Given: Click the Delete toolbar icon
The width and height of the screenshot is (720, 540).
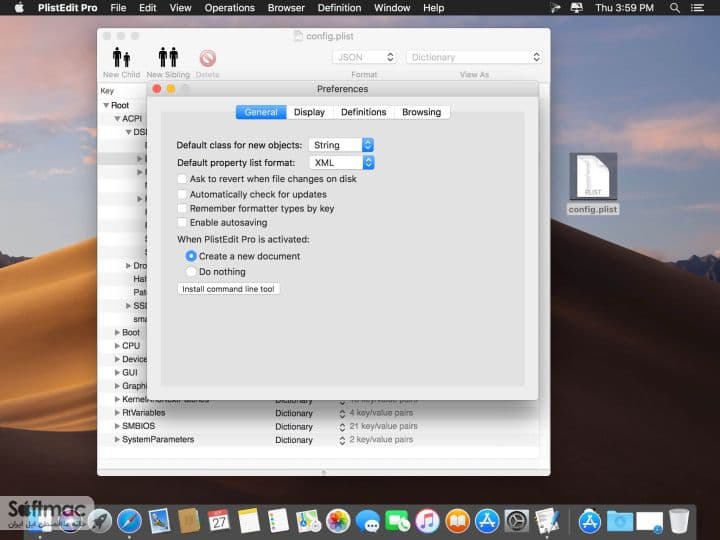Looking at the screenshot, I should (208, 58).
